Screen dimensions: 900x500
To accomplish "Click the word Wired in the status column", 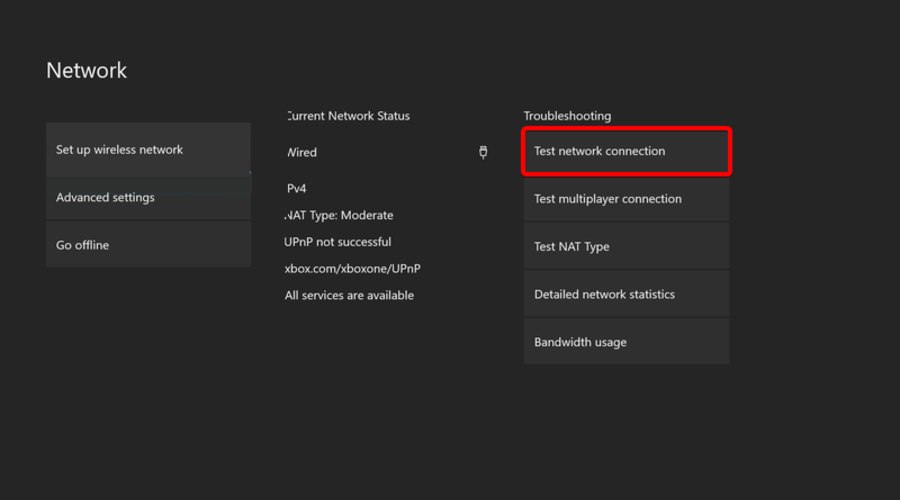I will pyautogui.click(x=302, y=153).
